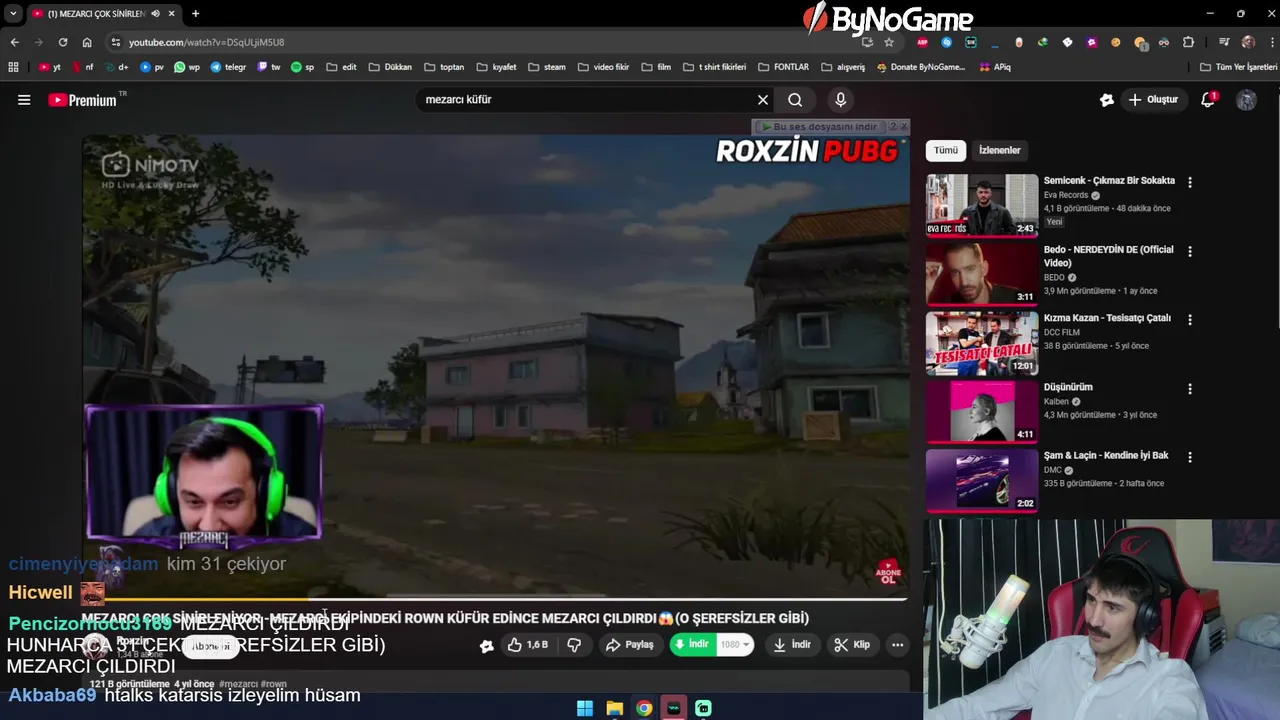Go back with the browser back arrow
Viewport: 1280px width, 720px height.
(x=14, y=42)
